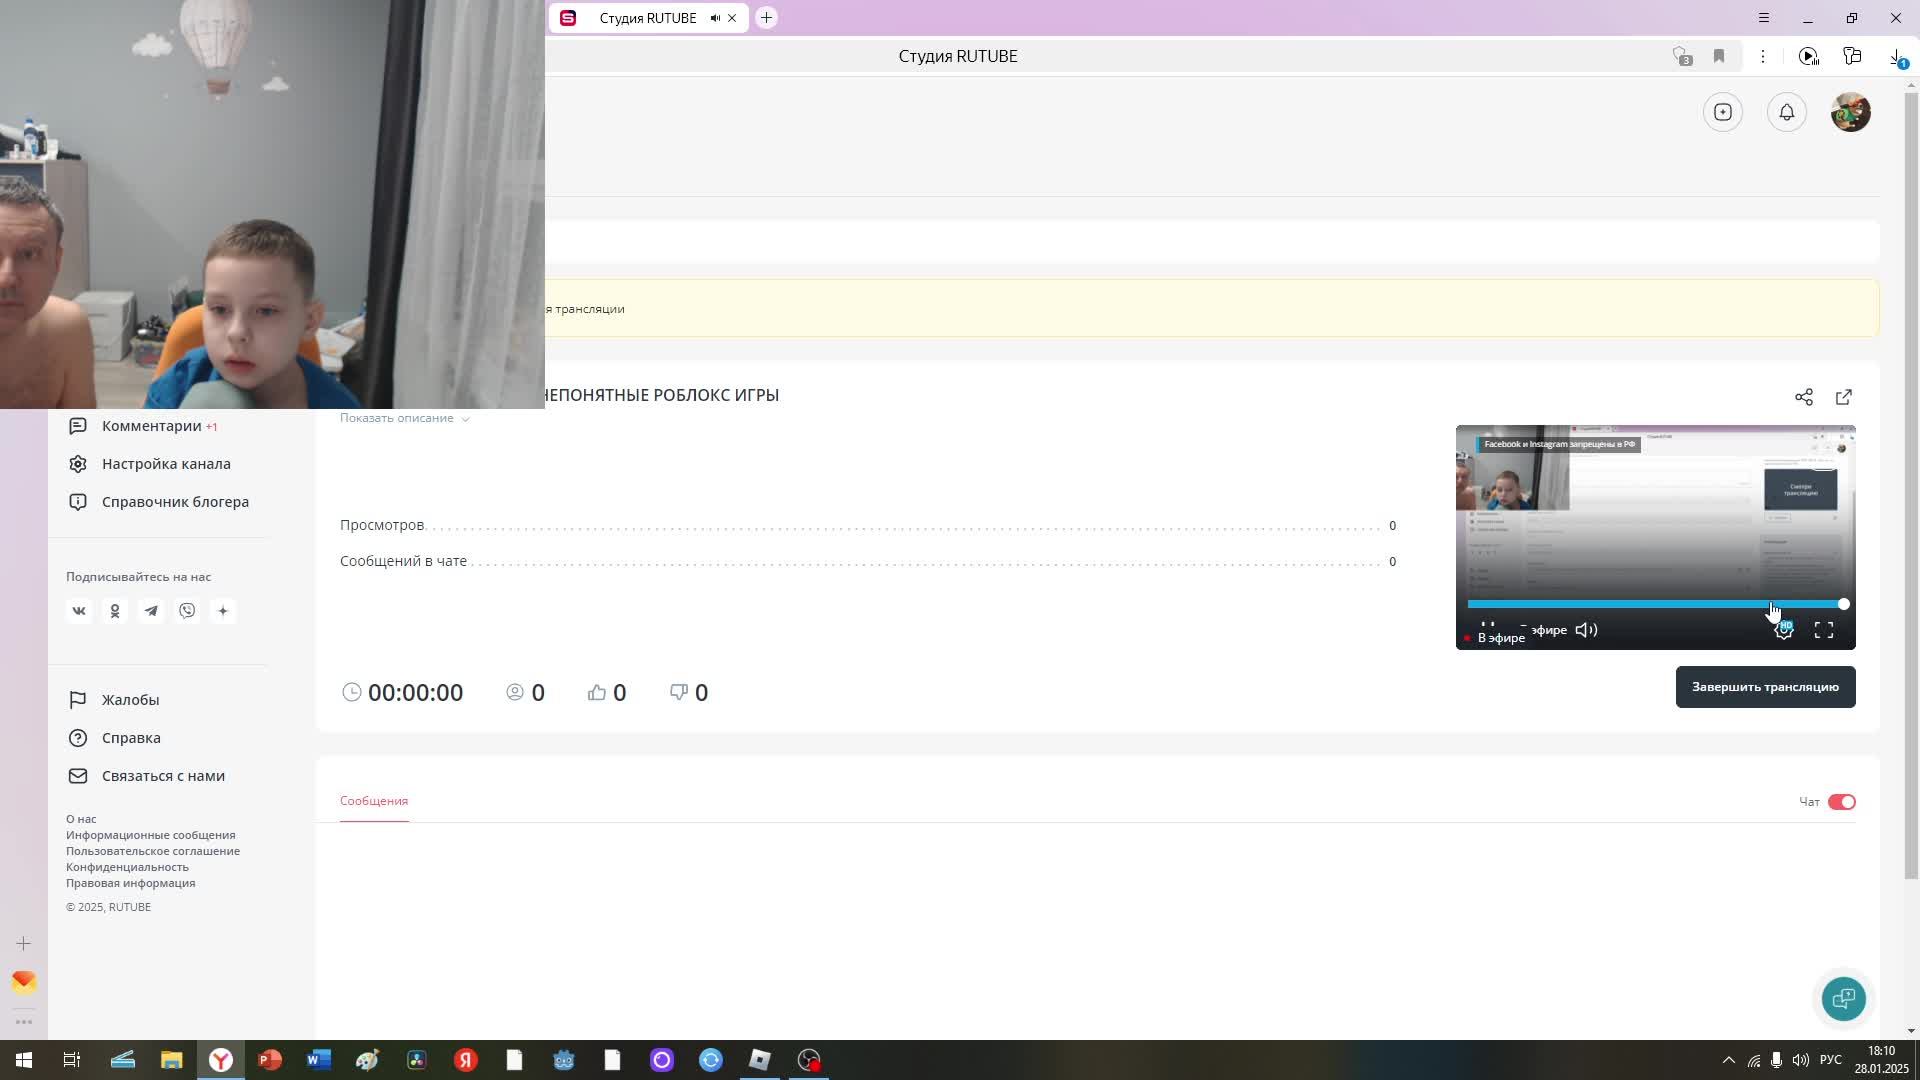Open Roblox from taskbar
Image resolution: width=1920 pixels, height=1080 pixels.
click(x=760, y=1060)
